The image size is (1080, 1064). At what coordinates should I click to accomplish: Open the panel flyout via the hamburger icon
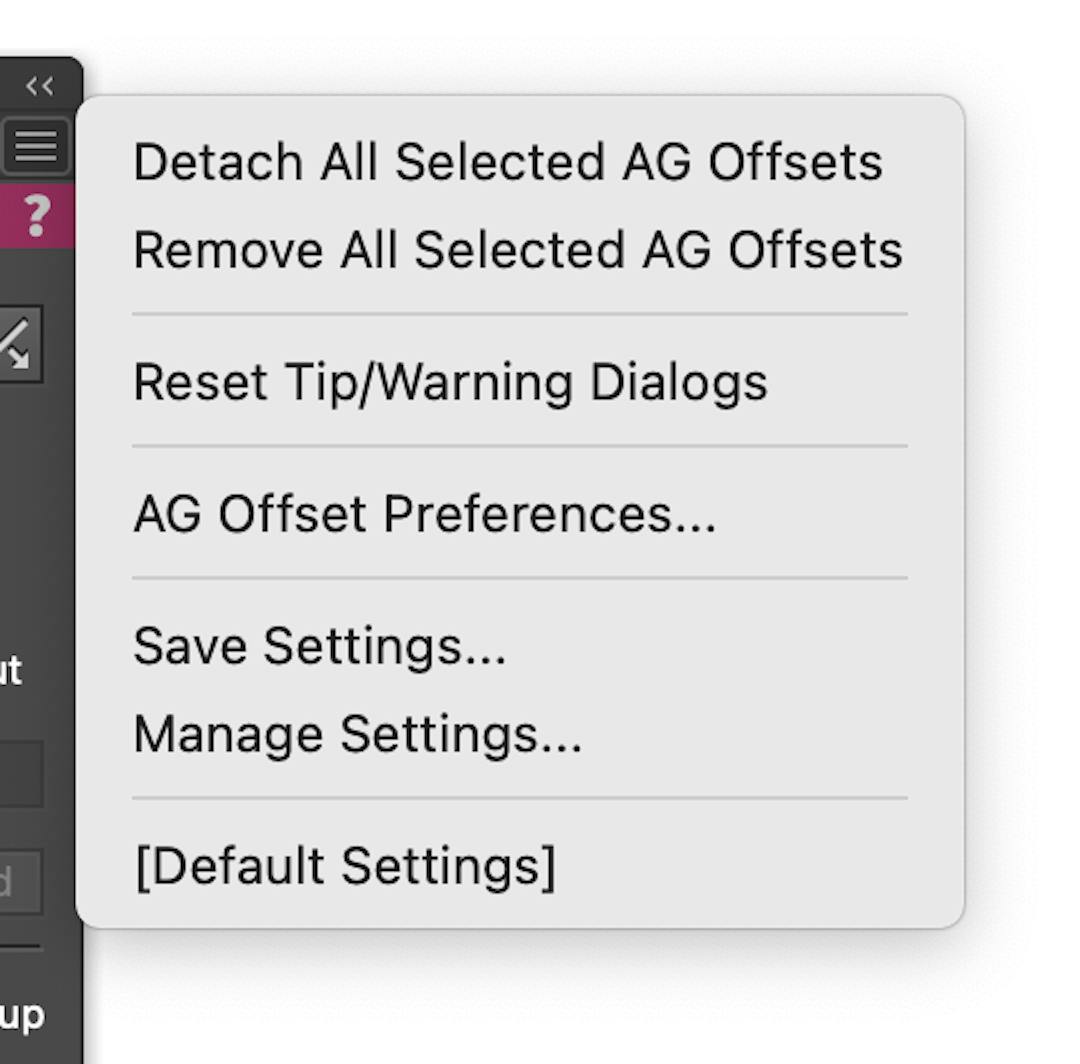pos(37,146)
